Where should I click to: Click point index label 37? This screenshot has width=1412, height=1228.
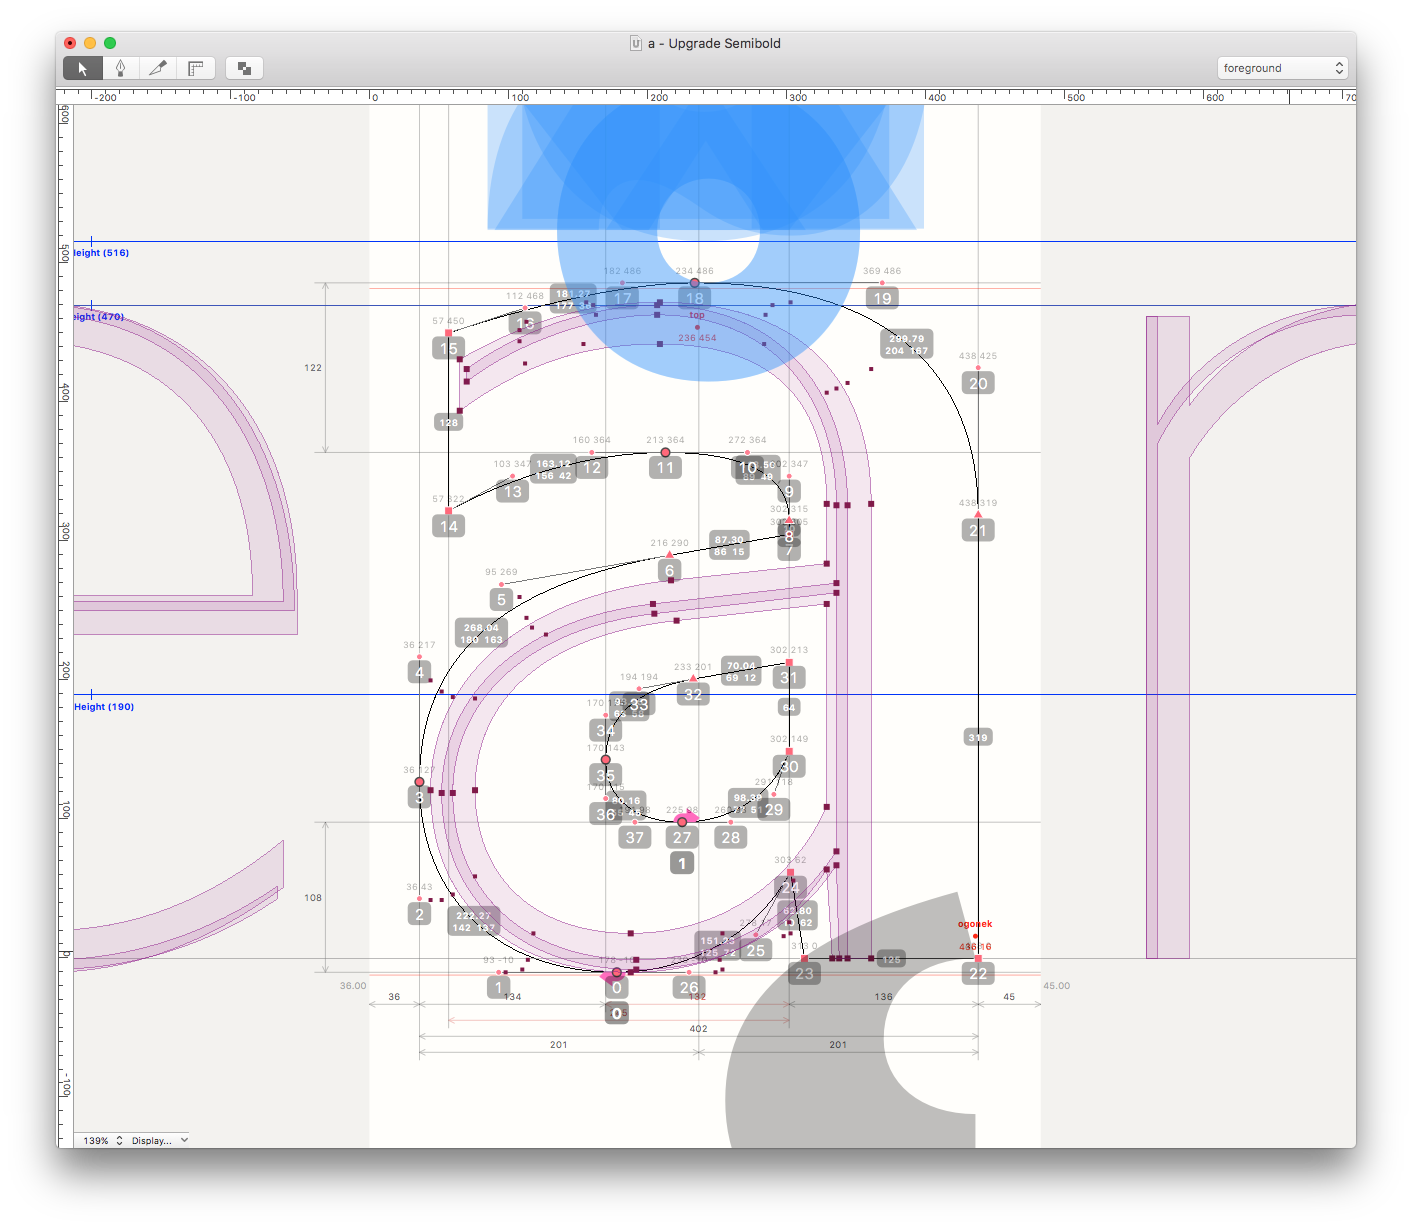pos(635,837)
